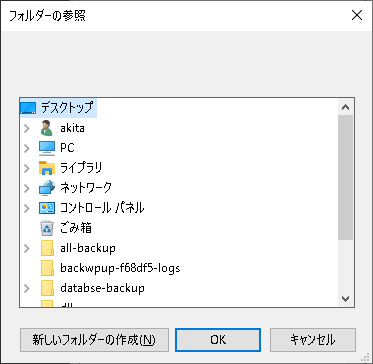This screenshot has width=373, height=364.
Task: Confirm with the OK button
Action: point(218,340)
